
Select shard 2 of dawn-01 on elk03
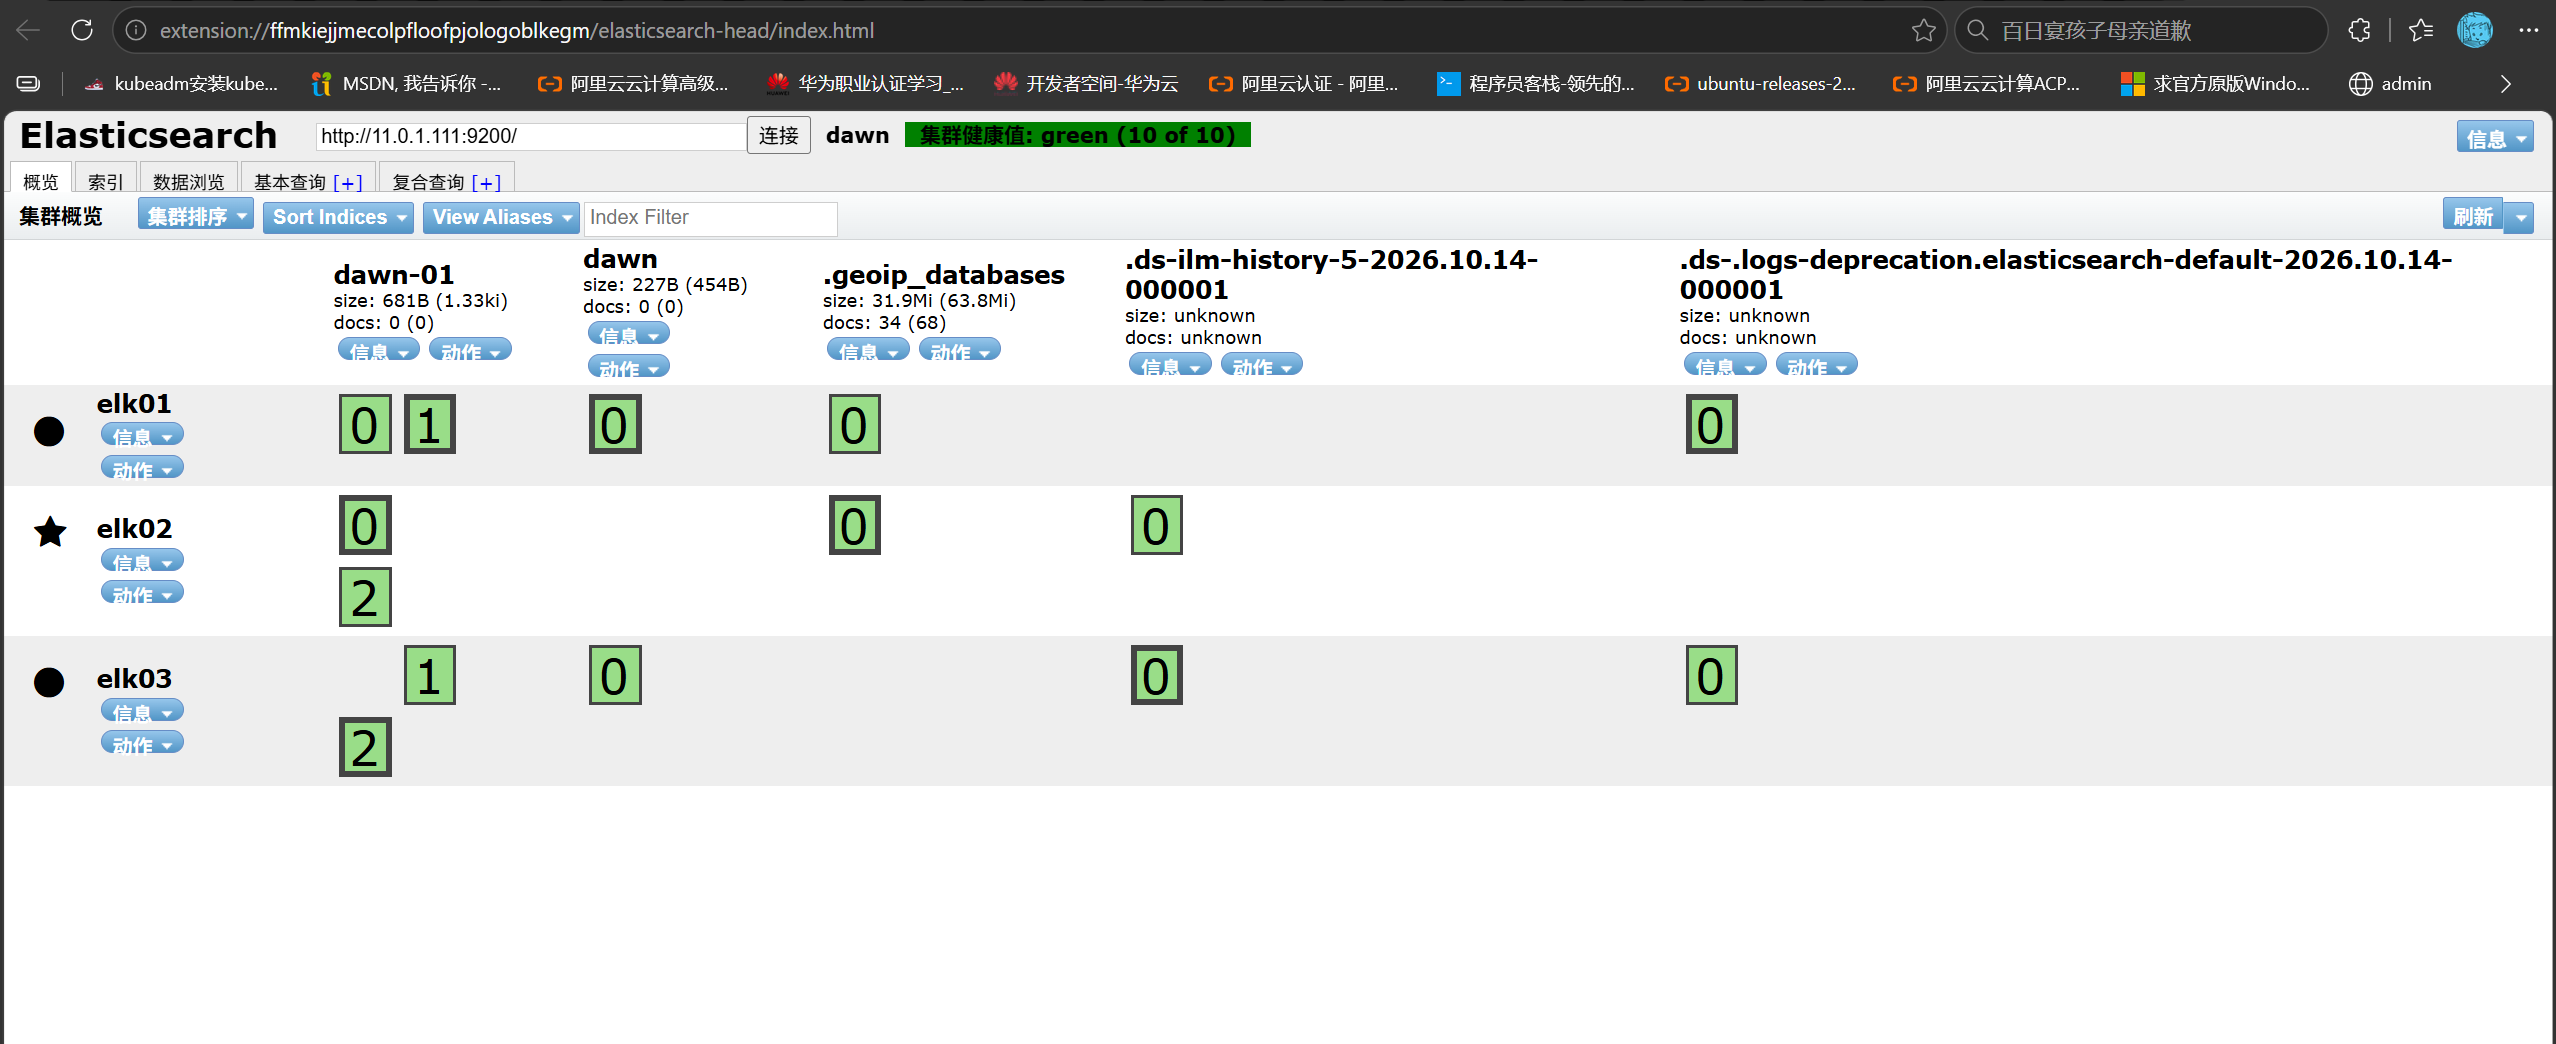pos(365,747)
